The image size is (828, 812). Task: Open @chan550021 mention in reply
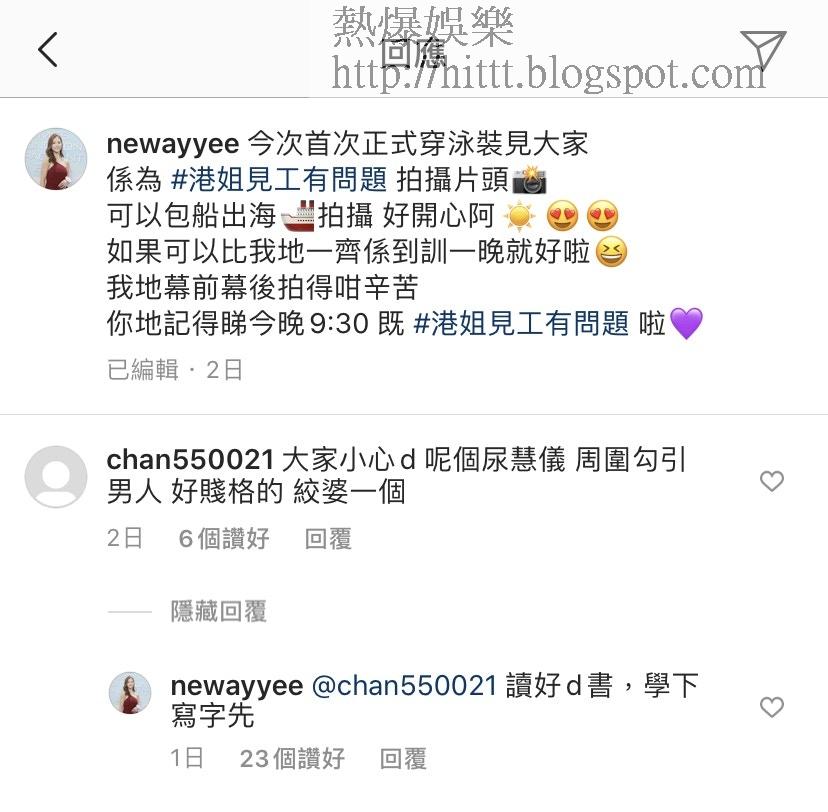click(404, 685)
